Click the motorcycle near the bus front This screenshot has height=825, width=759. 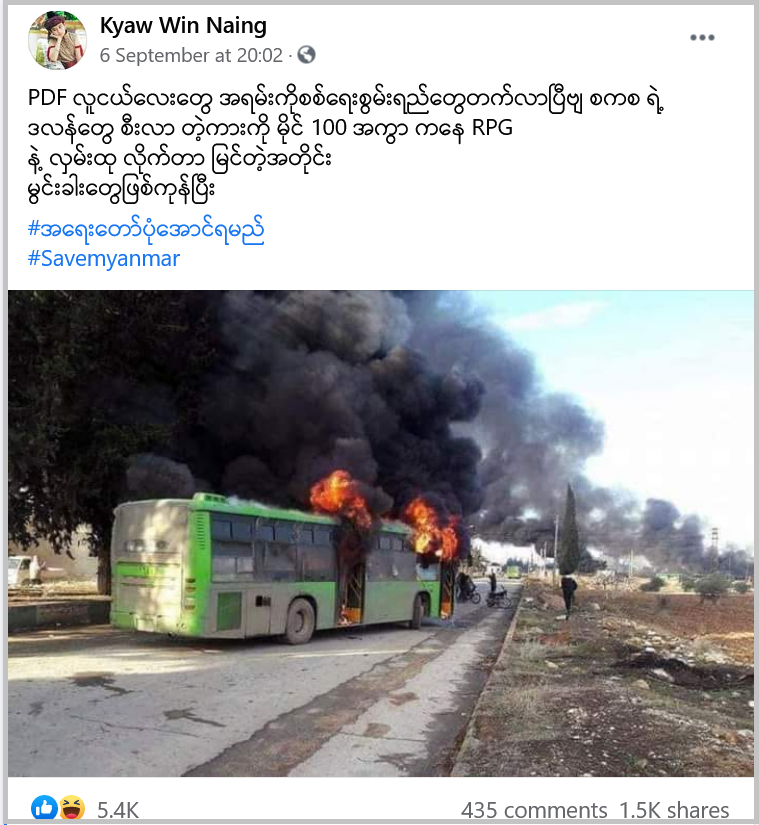[x=497, y=597]
